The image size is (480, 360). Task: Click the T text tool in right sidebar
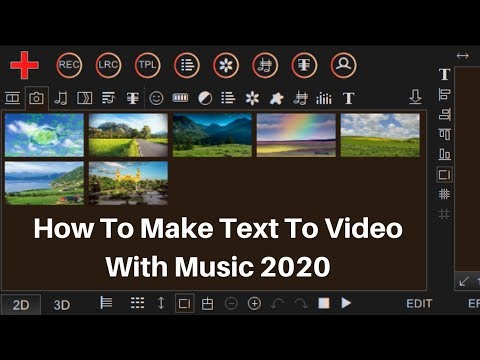(445, 74)
